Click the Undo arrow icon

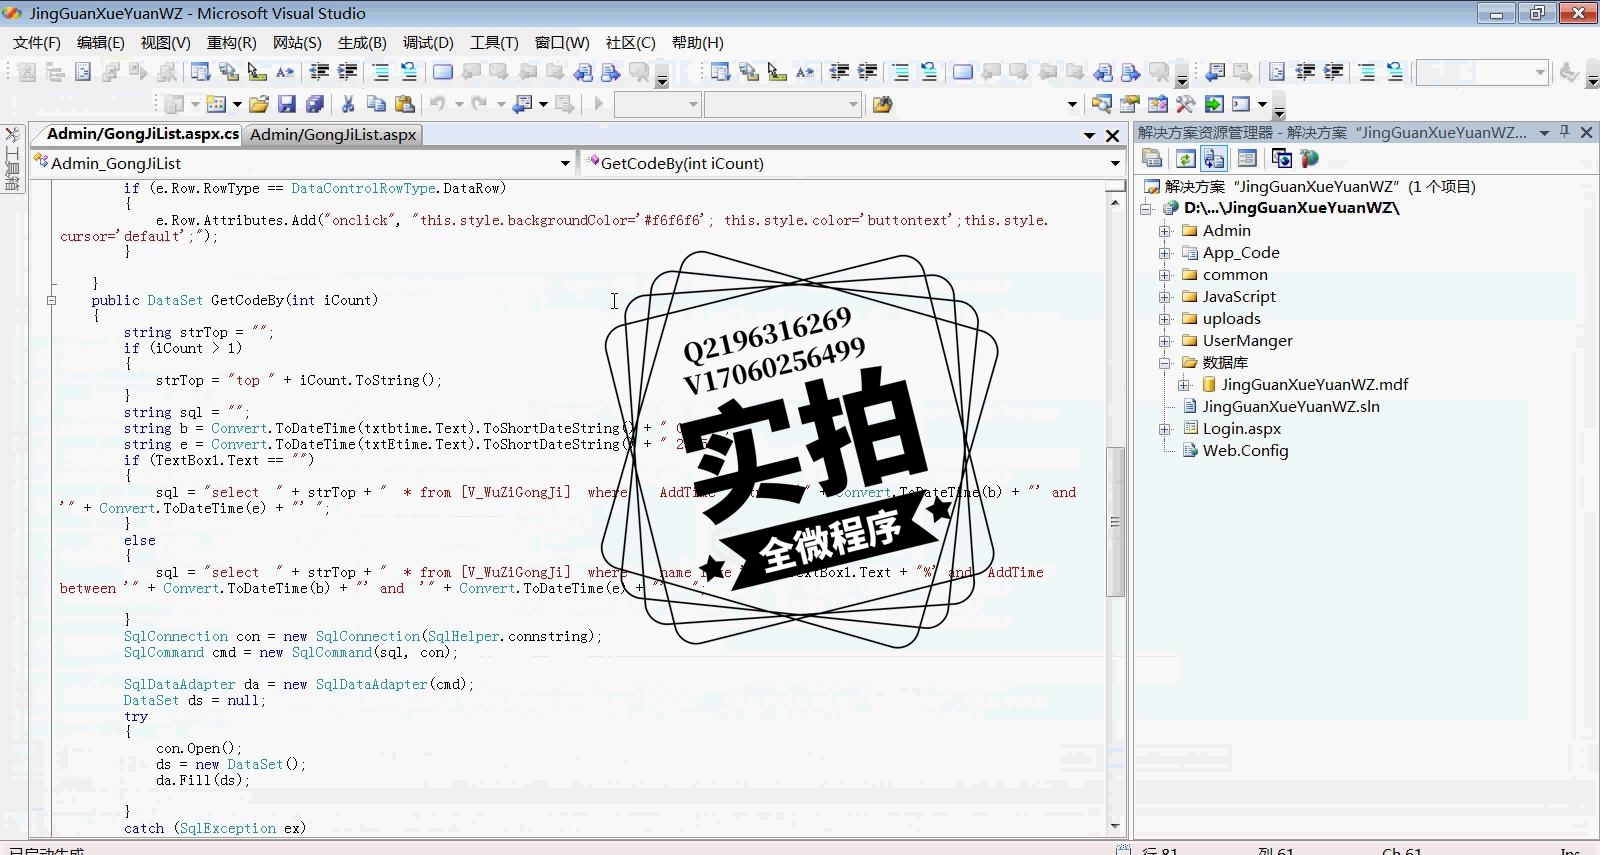pos(438,104)
